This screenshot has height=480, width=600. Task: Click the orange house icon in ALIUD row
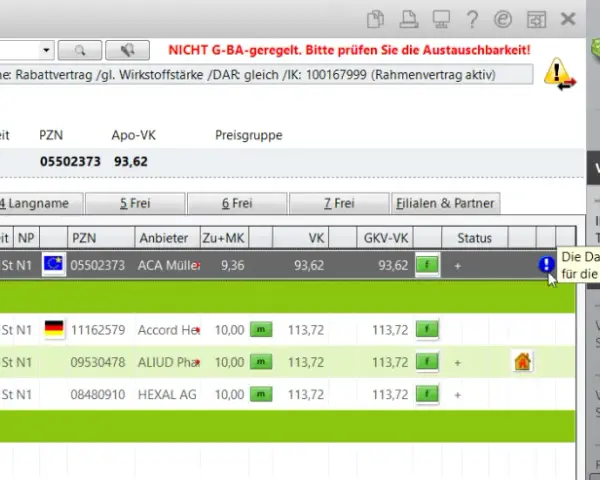click(523, 362)
